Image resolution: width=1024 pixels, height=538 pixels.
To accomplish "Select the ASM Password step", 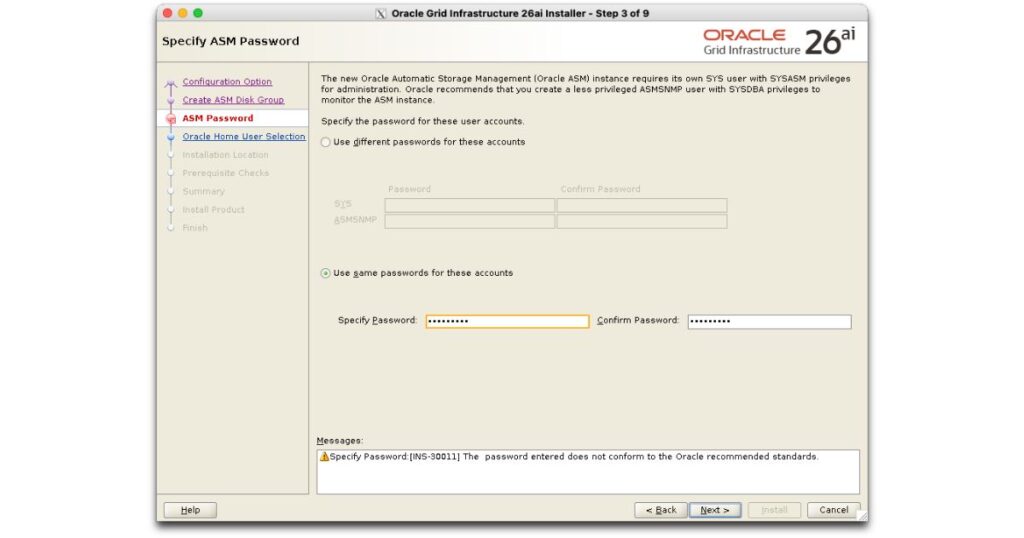I will [217, 118].
